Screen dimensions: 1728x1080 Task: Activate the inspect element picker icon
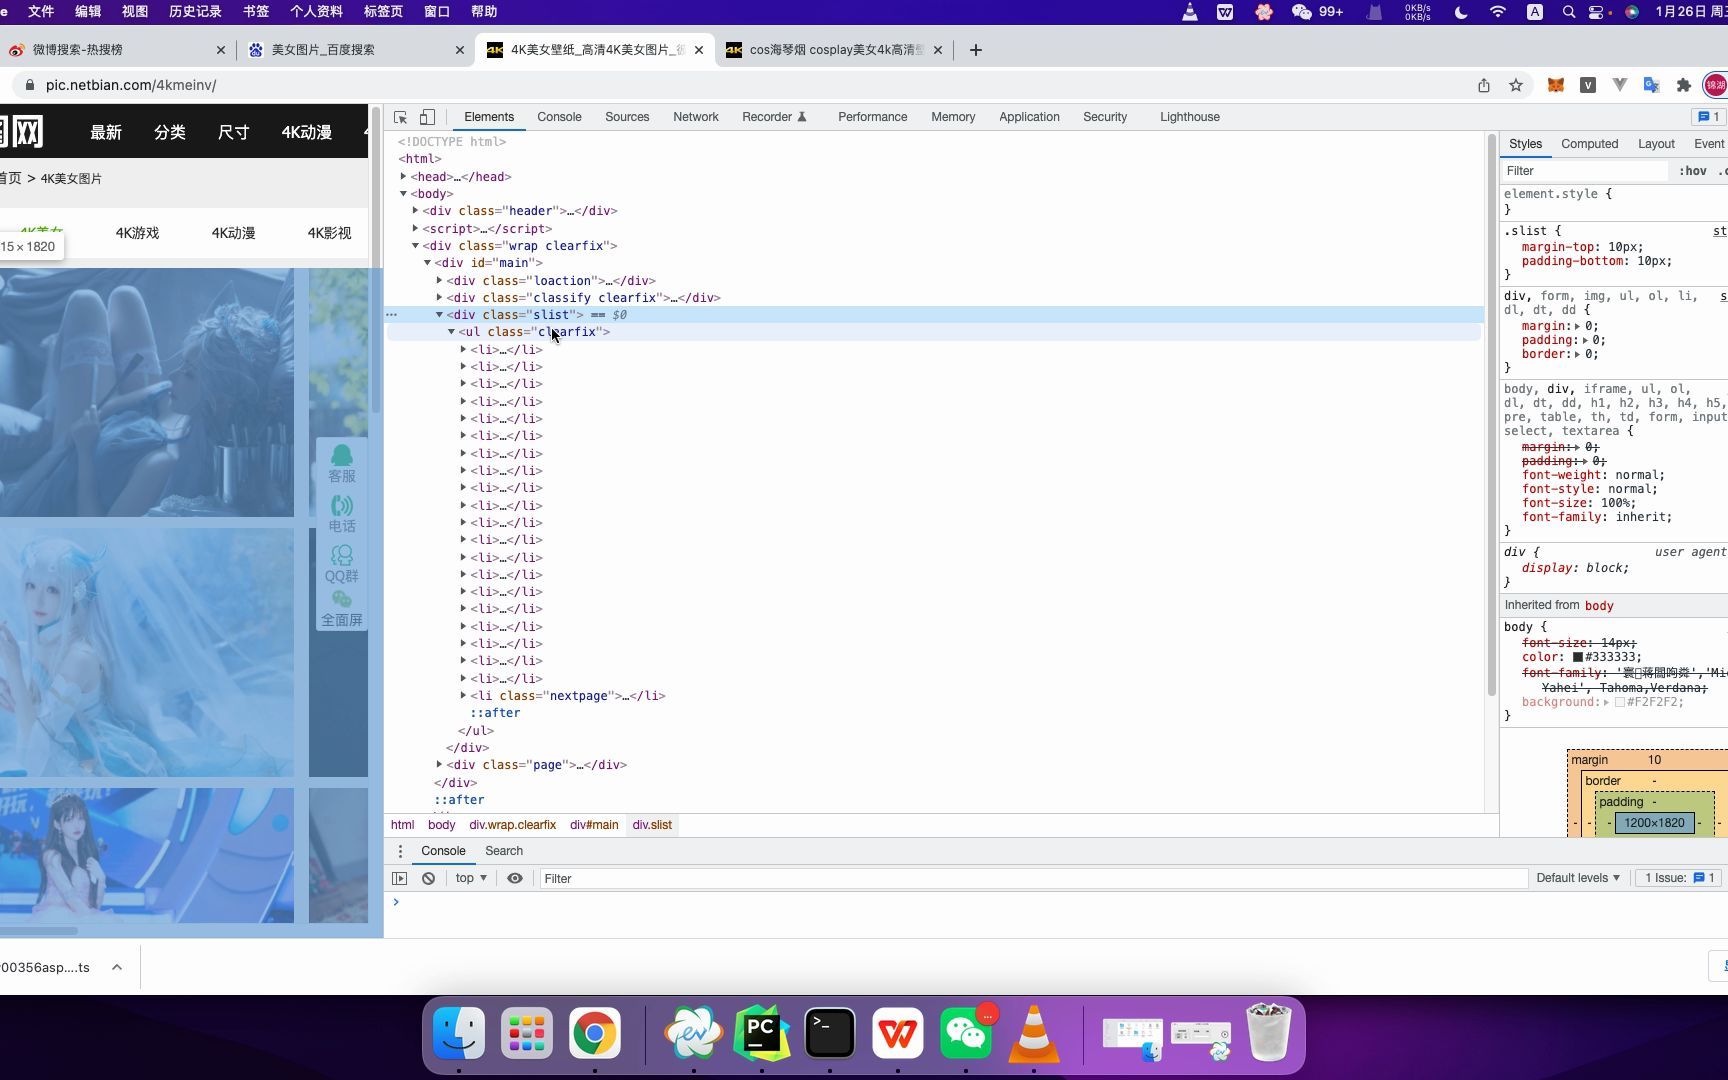click(400, 117)
